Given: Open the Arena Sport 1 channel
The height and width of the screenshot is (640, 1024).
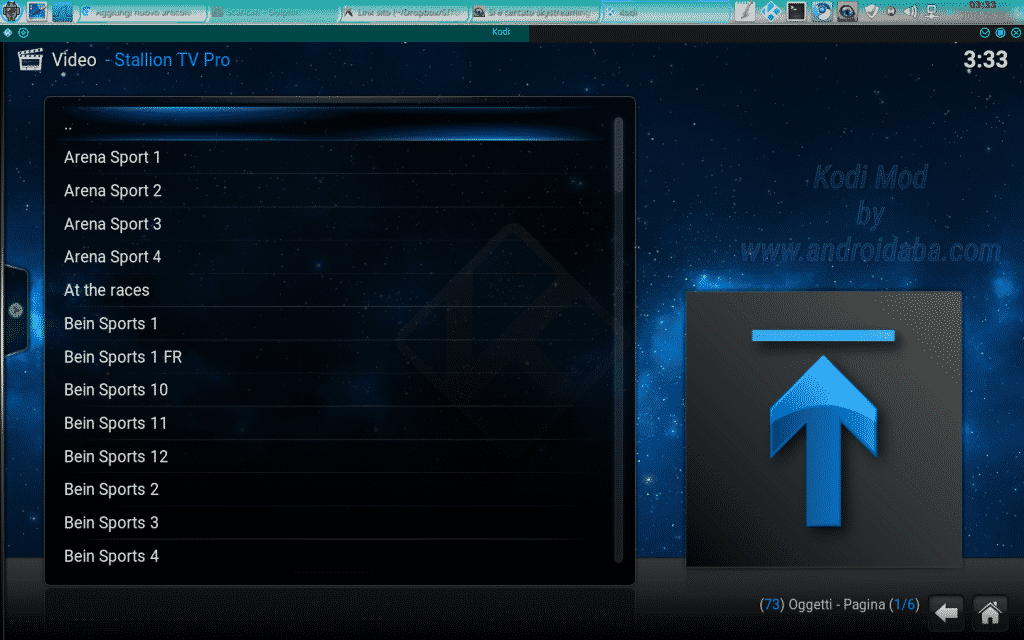Looking at the screenshot, I should pos(330,157).
